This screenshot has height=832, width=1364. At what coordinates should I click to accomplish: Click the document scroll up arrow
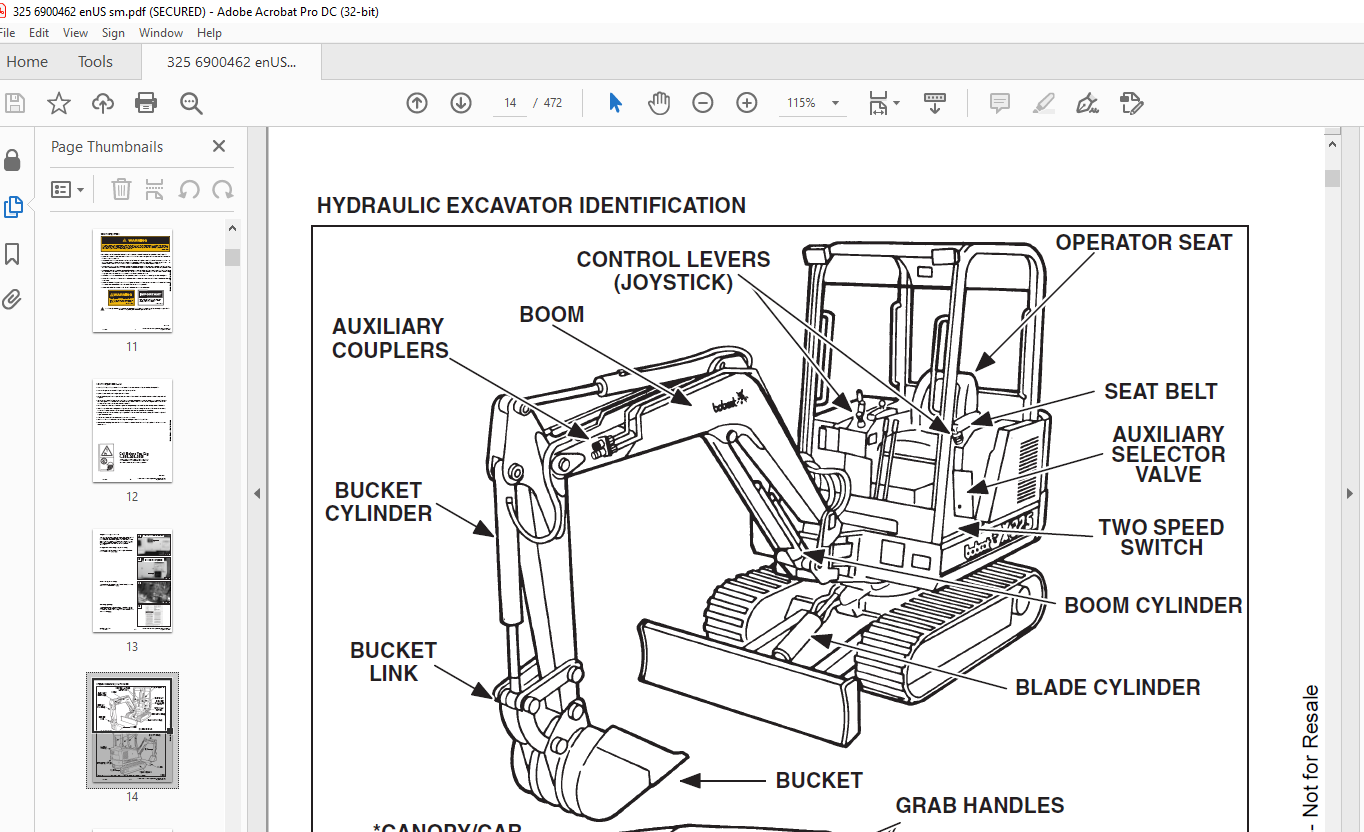coord(1332,146)
